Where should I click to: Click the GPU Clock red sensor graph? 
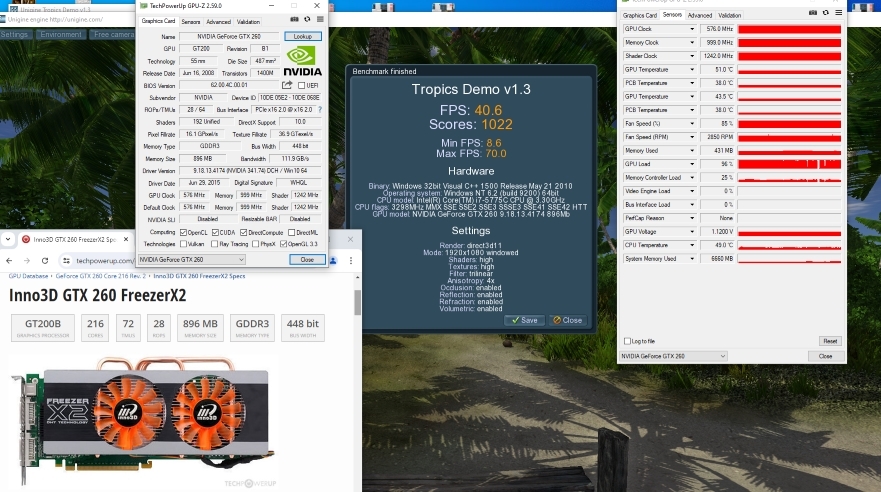789,29
